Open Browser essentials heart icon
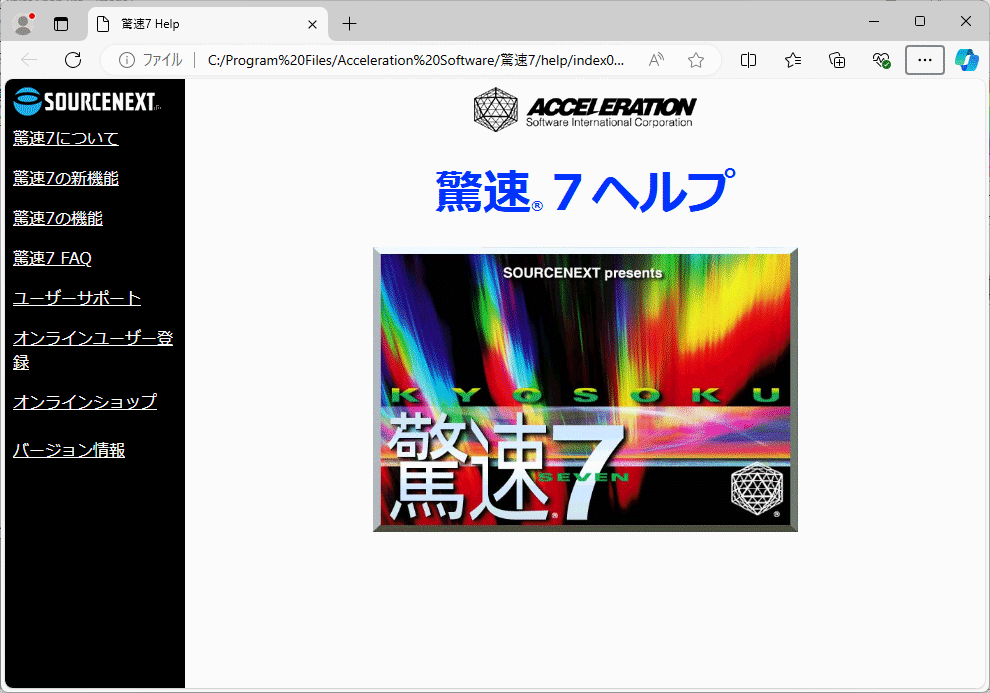The image size is (990, 693). [x=881, y=60]
